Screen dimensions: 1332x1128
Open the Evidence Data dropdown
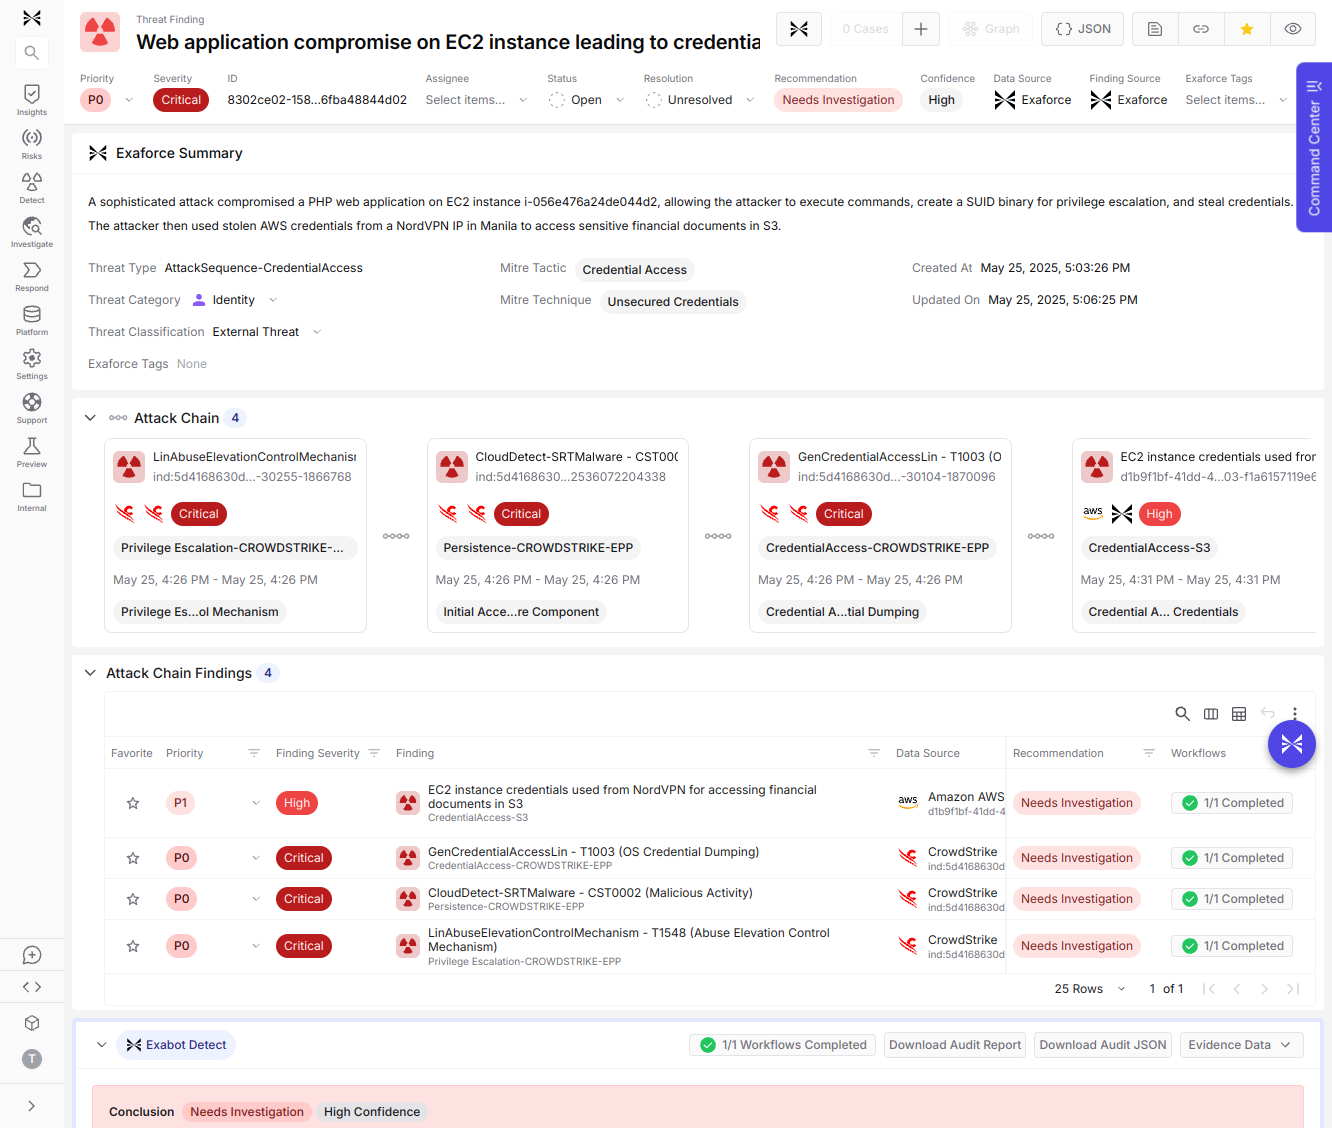point(1241,1045)
